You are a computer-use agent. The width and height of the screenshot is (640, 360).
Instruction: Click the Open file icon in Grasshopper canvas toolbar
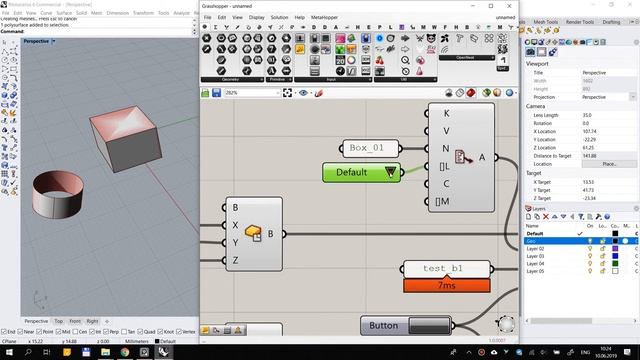click(x=205, y=93)
